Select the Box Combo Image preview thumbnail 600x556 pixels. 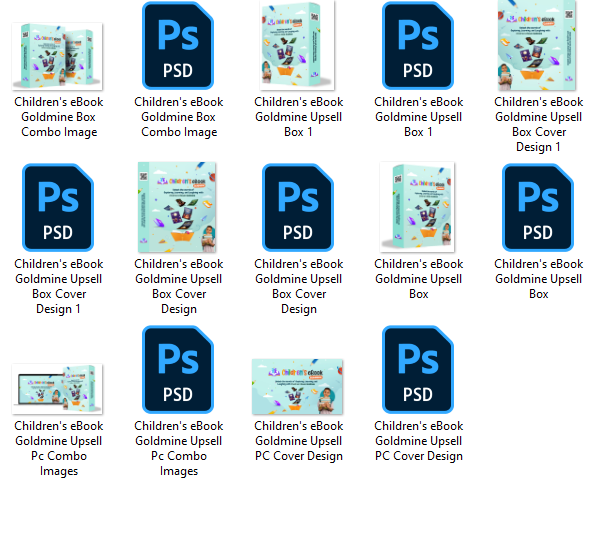(57, 56)
